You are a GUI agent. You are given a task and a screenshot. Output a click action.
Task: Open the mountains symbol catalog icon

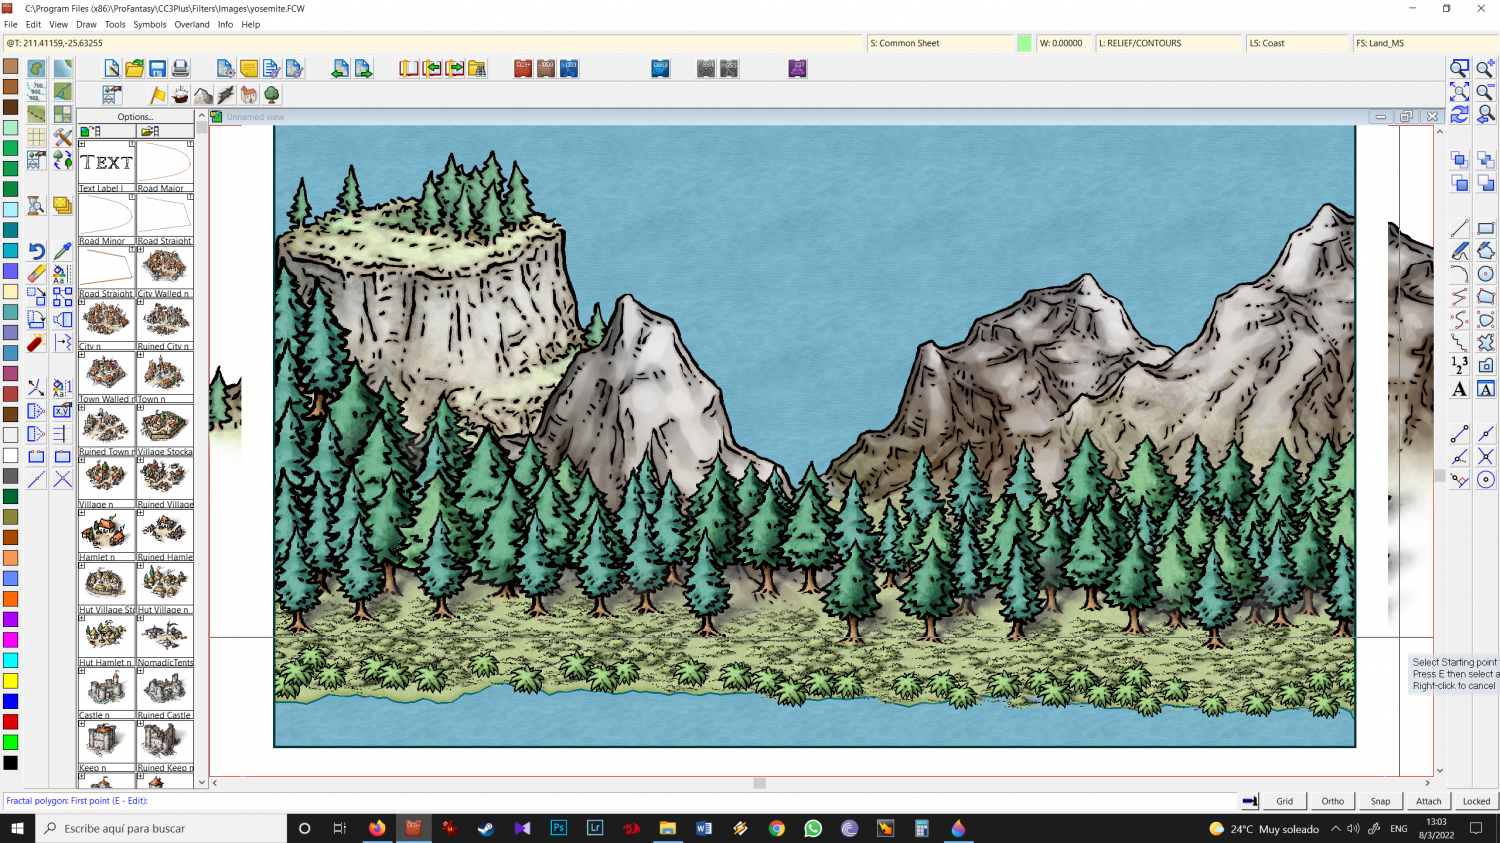point(203,95)
